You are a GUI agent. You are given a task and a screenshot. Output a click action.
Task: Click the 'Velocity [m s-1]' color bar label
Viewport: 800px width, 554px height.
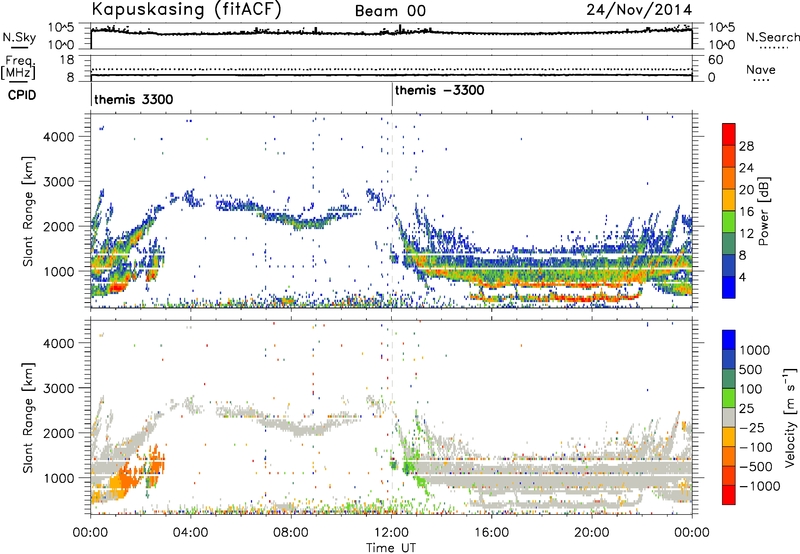click(789, 417)
